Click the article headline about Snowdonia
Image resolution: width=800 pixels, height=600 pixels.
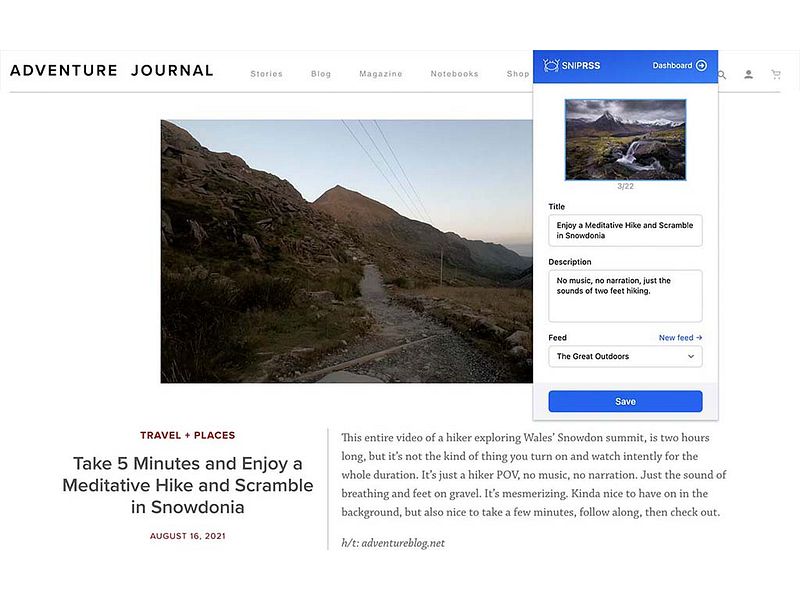click(188, 485)
